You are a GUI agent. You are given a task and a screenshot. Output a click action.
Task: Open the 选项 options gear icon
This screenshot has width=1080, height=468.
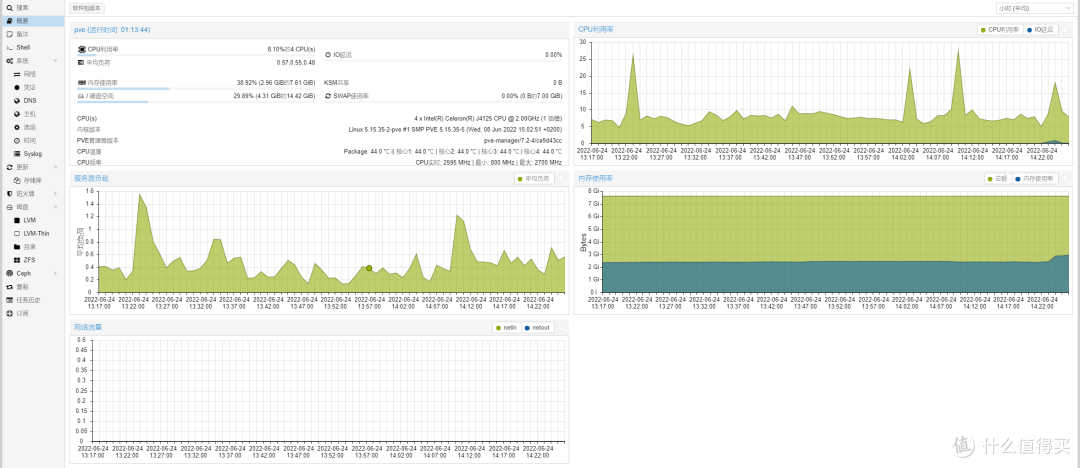(x=17, y=128)
